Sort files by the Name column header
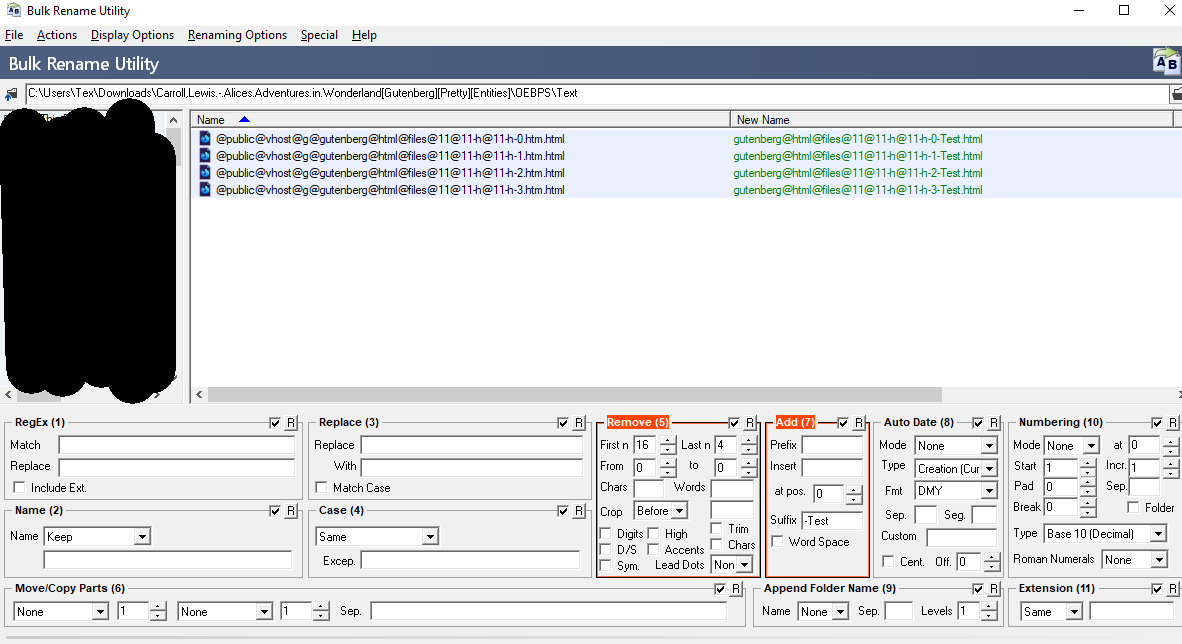Screen dimensions: 1182x644 211,120
